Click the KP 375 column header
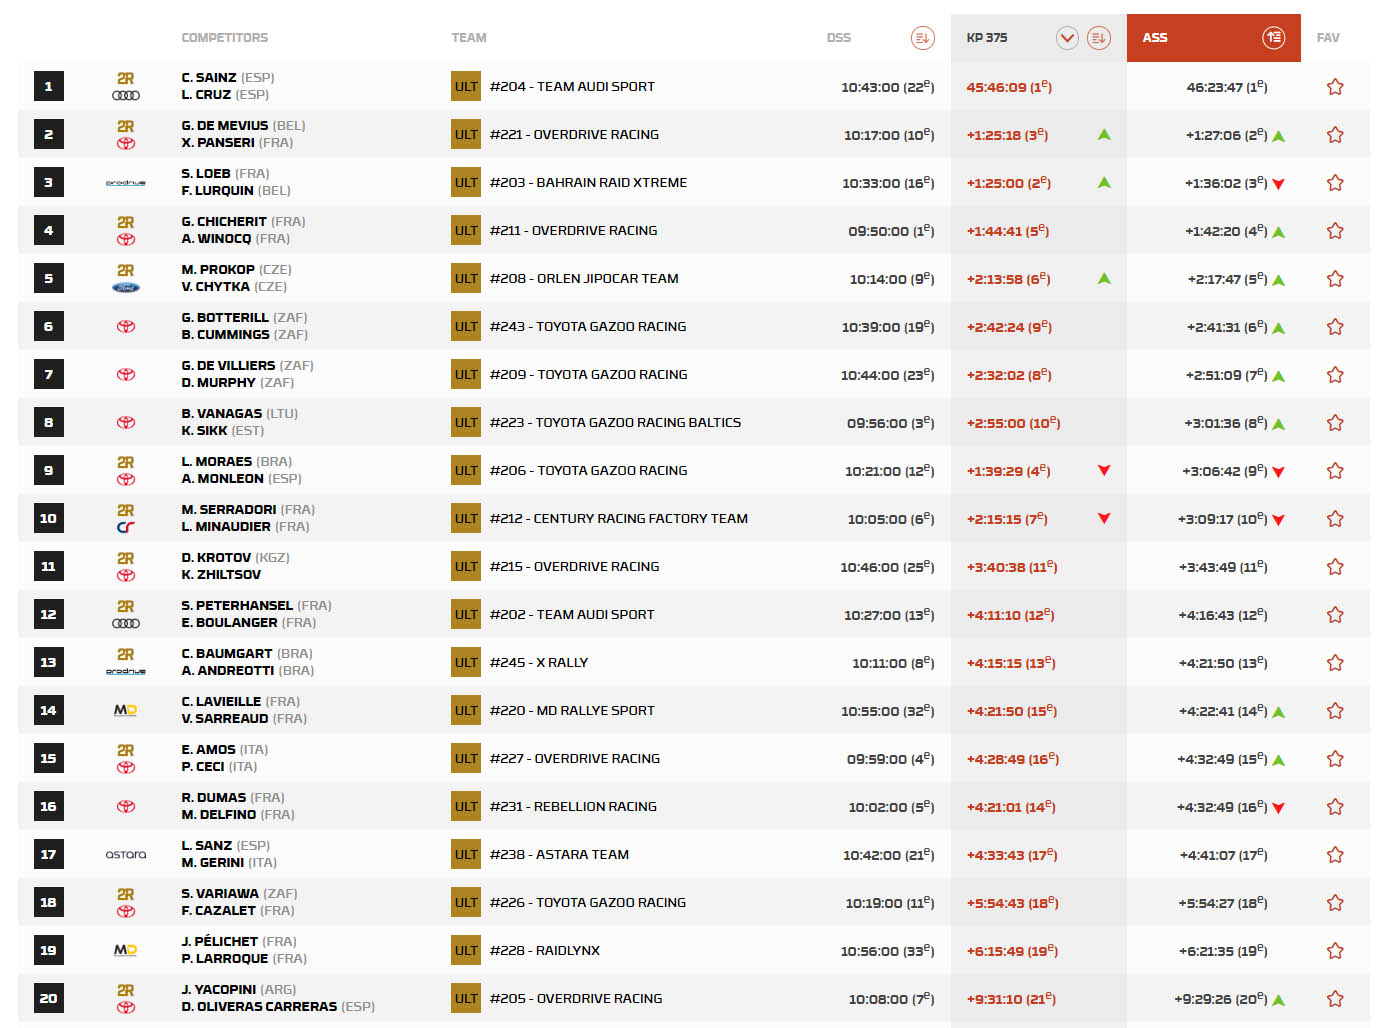Viewport: 1384px width, 1028px height. 987,38
